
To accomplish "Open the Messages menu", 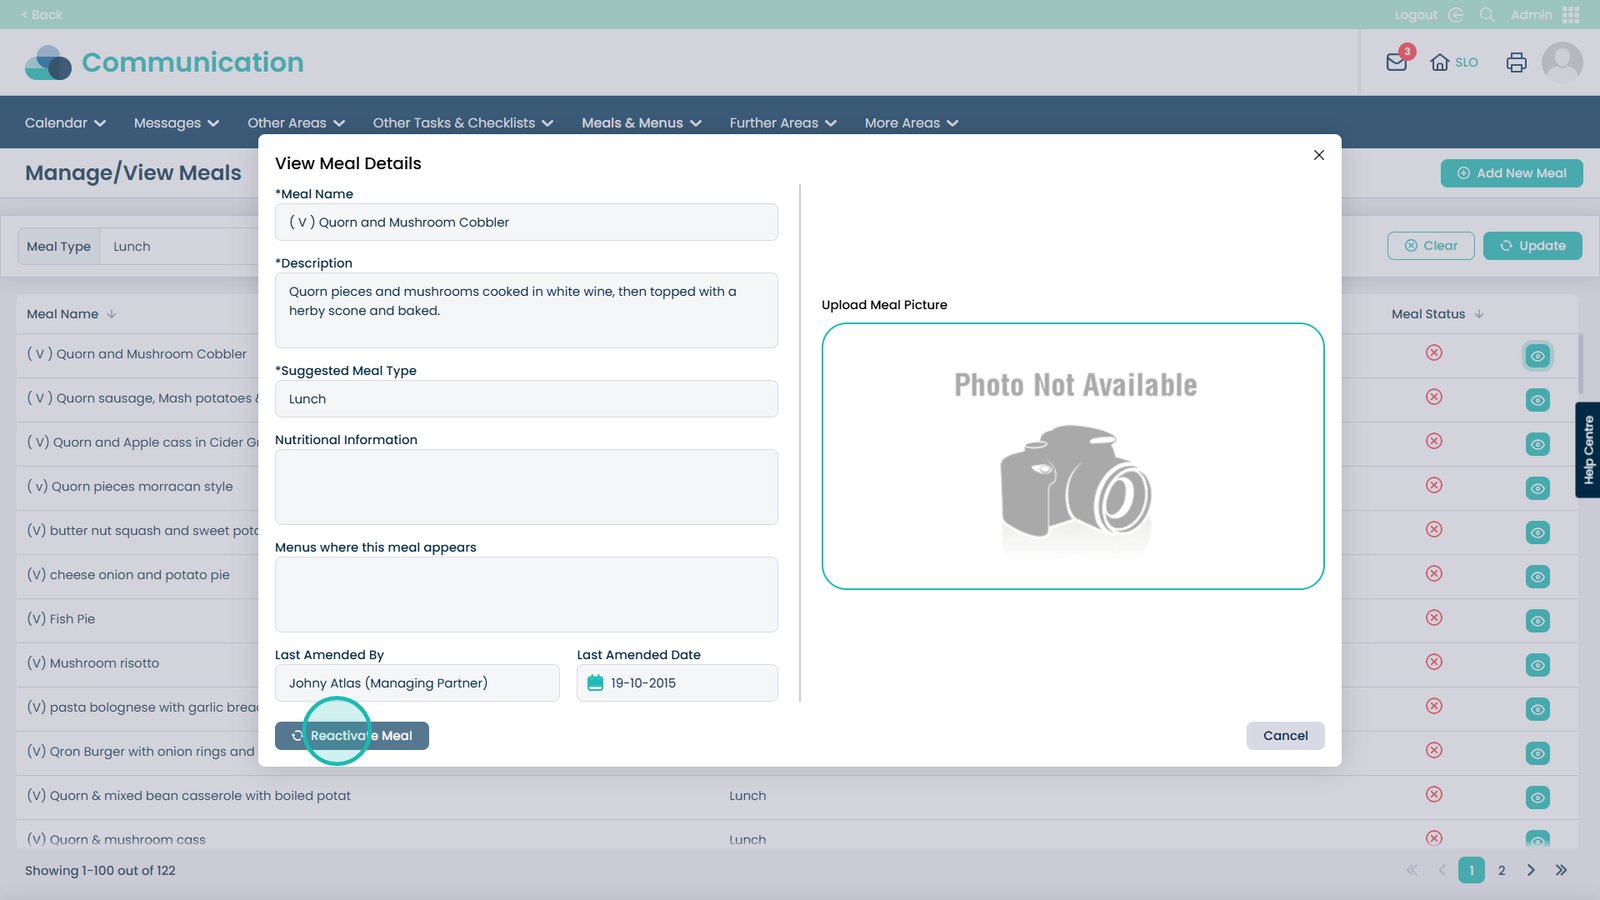I will coord(176,123).
